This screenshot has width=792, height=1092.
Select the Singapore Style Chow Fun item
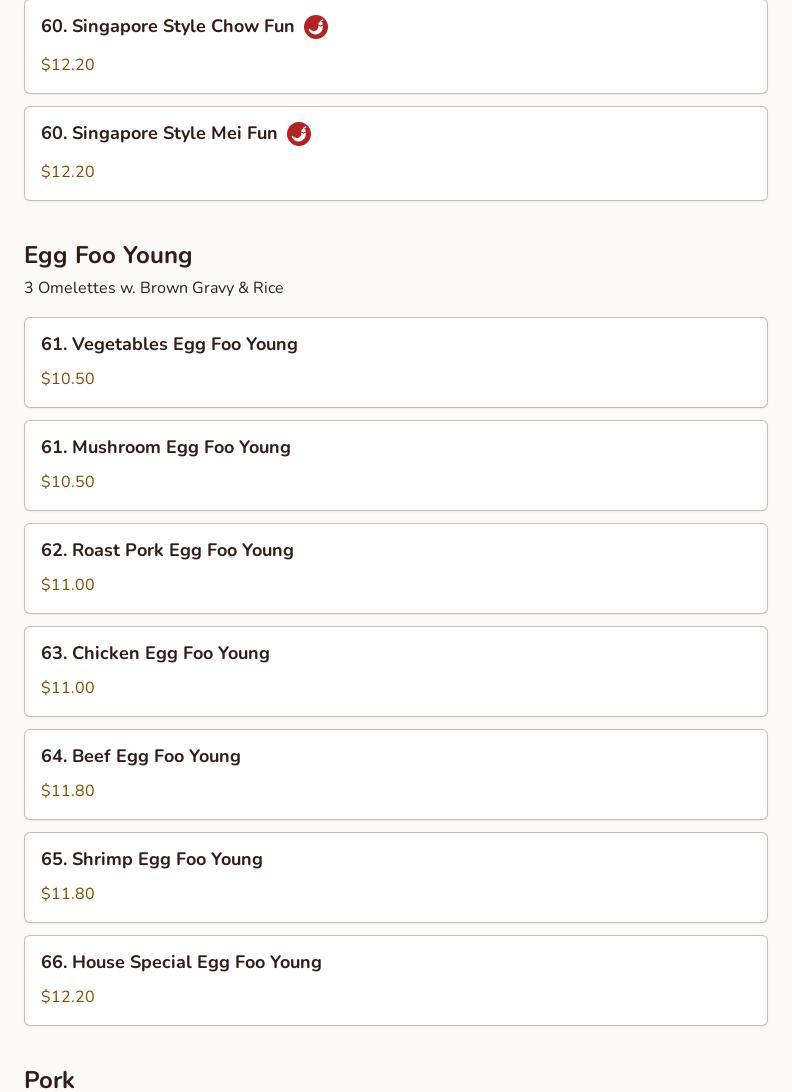168,27
